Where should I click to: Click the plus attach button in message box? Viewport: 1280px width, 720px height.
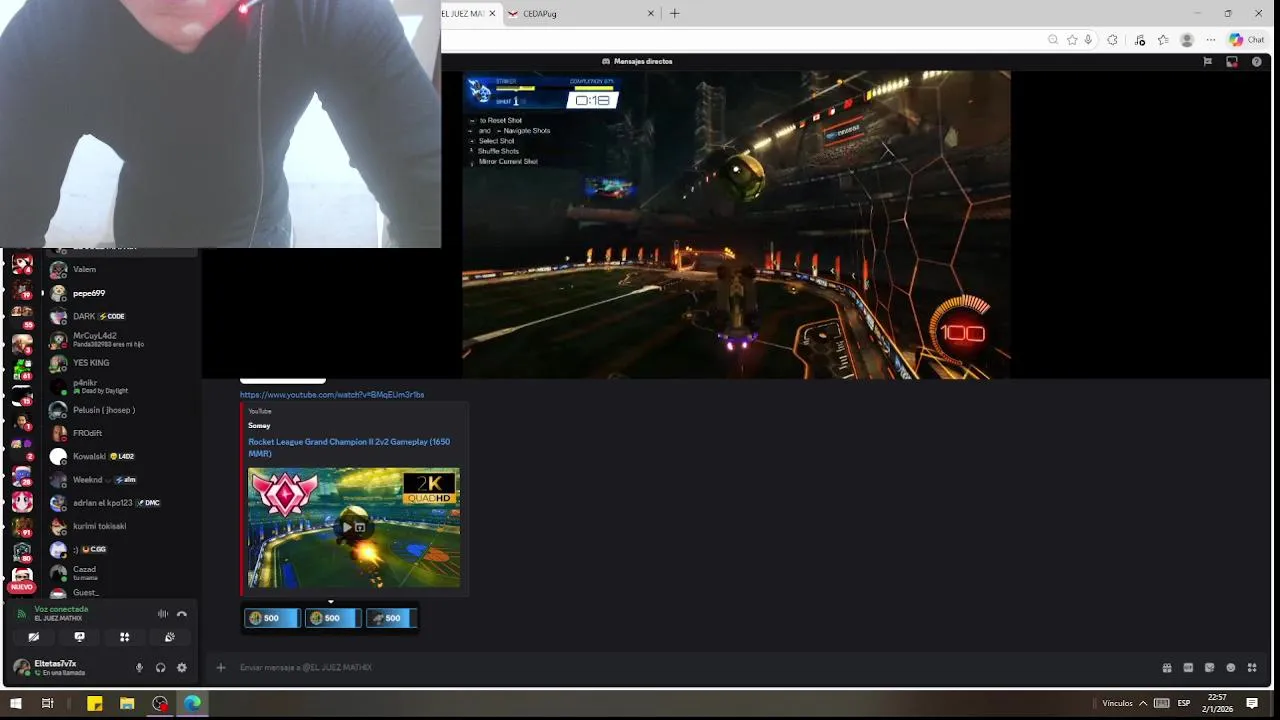tap(221, 667)
